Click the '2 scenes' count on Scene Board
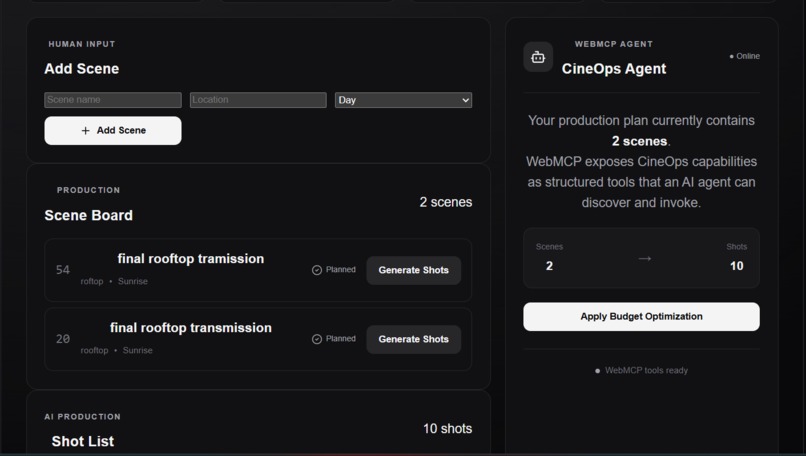Image resolution: width=806 pixels, height=456 pixels. [446, 202]
